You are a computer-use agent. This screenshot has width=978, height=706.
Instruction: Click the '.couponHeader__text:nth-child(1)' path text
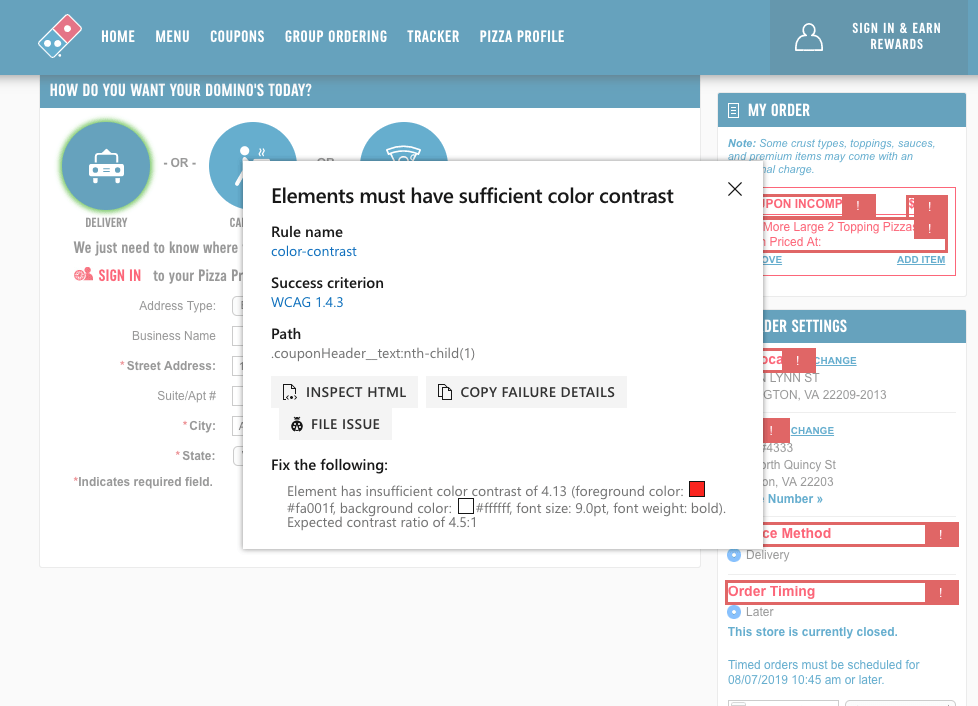373,354
